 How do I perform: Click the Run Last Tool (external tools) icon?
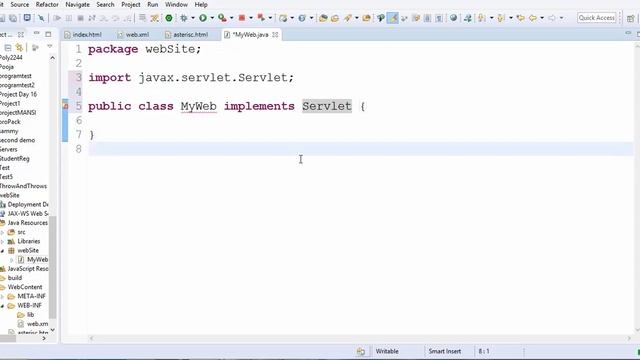tap(222, 18)
